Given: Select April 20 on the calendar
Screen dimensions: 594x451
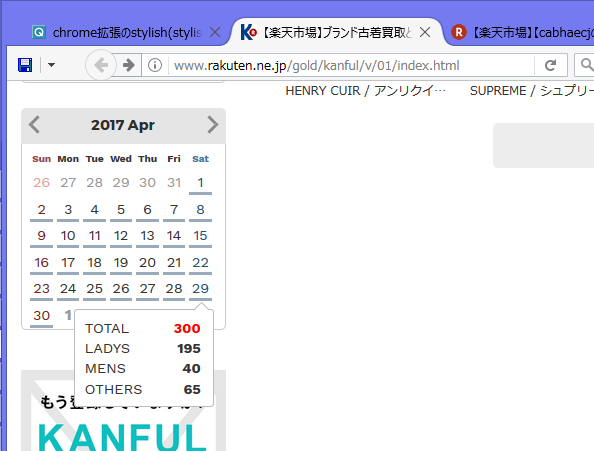Looking at the screenshot, I should 147,263.
